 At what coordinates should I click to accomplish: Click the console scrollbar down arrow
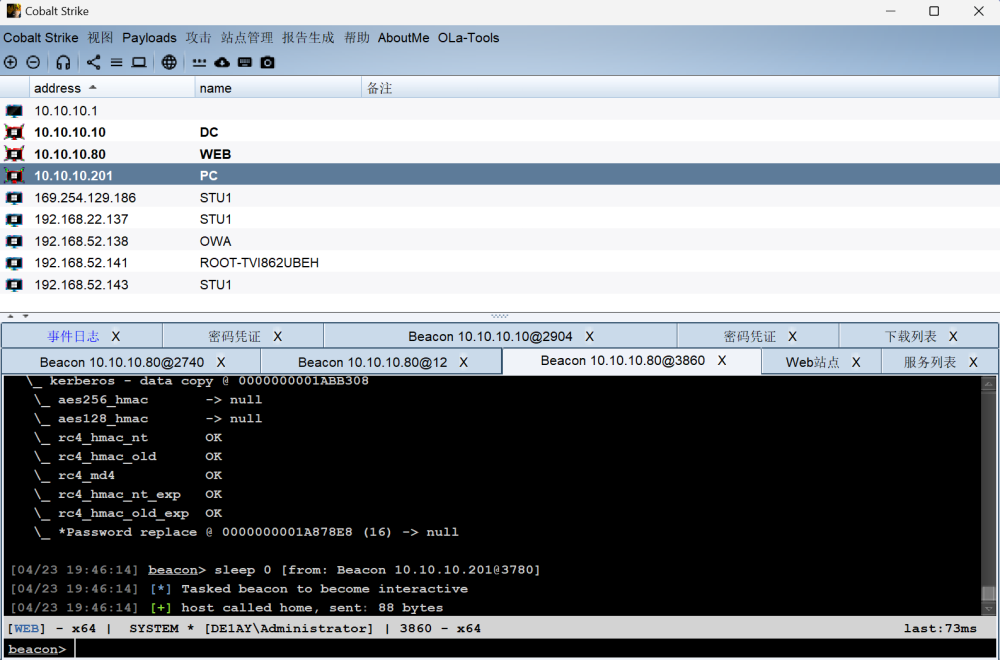coord(988,608)
